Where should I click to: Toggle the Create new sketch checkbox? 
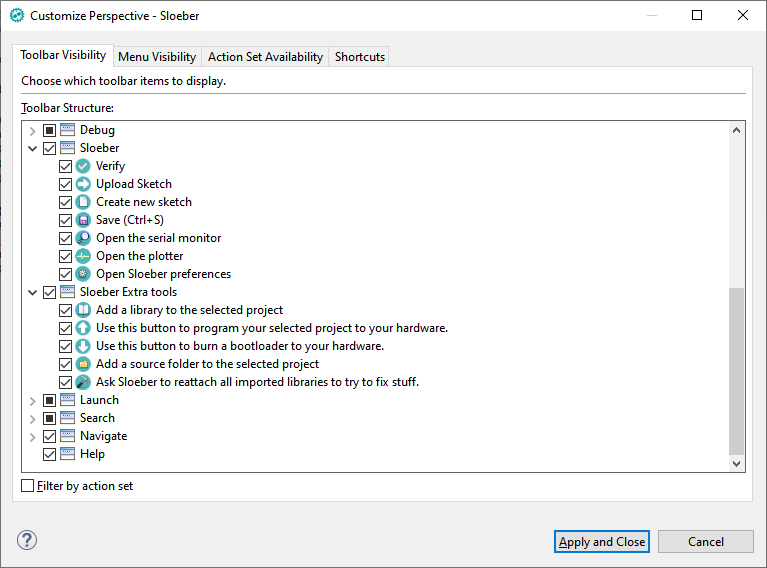[66, 202]
